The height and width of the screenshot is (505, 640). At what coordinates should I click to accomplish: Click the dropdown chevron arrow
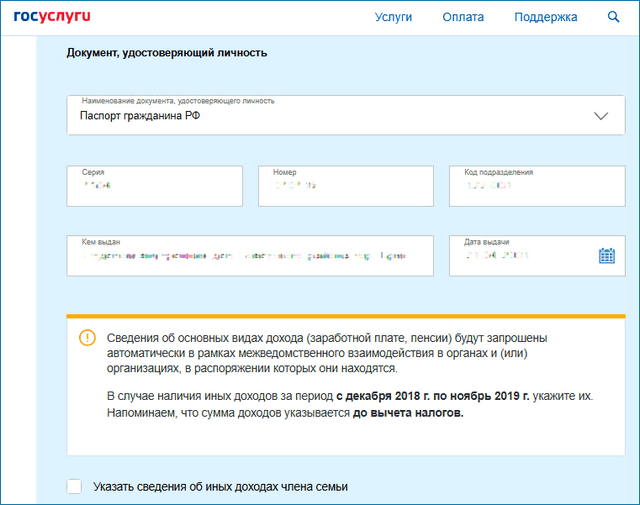[601, 116]
